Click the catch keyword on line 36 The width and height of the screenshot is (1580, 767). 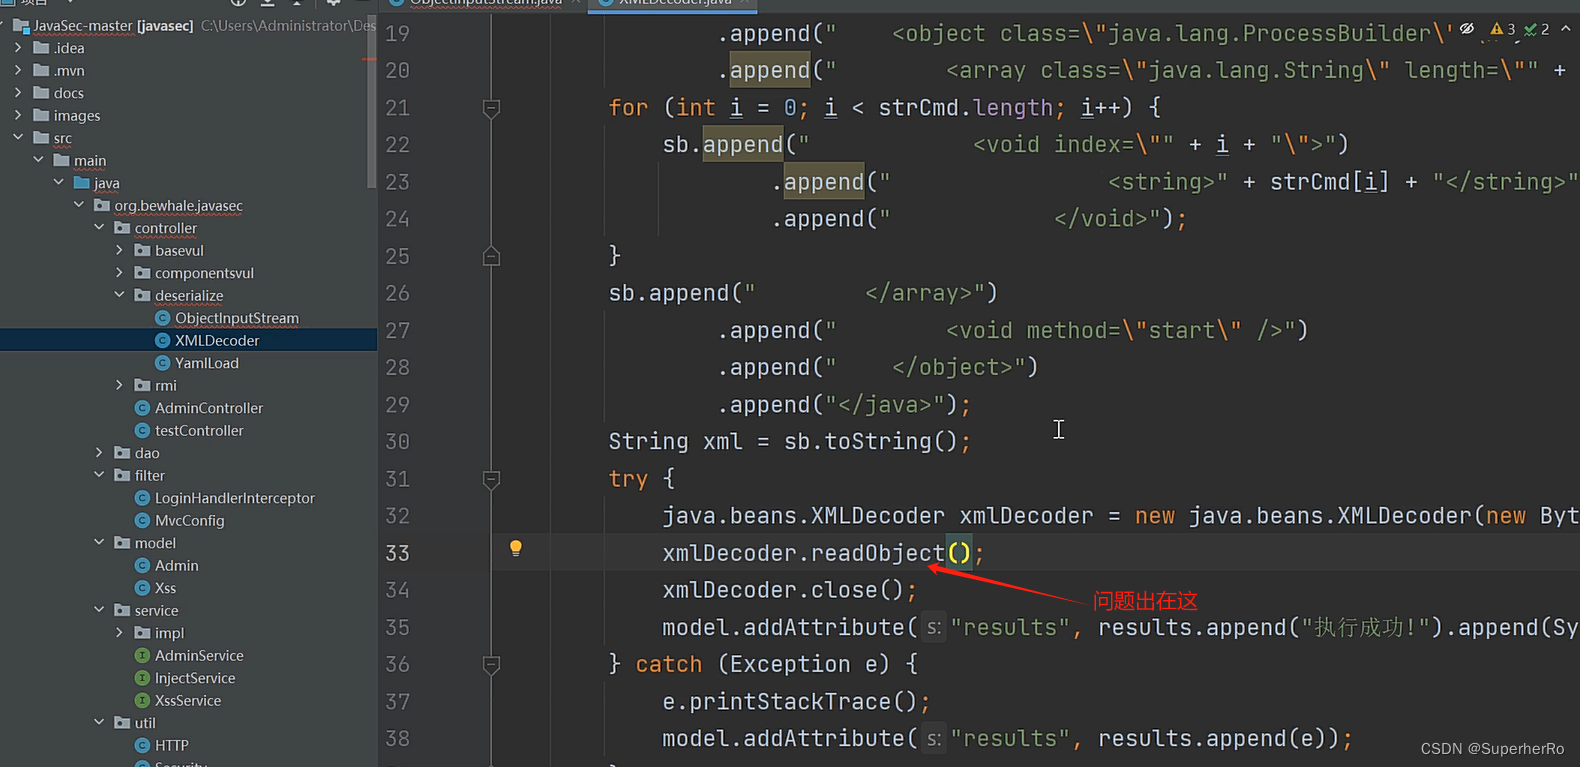[x=669, y=664]
